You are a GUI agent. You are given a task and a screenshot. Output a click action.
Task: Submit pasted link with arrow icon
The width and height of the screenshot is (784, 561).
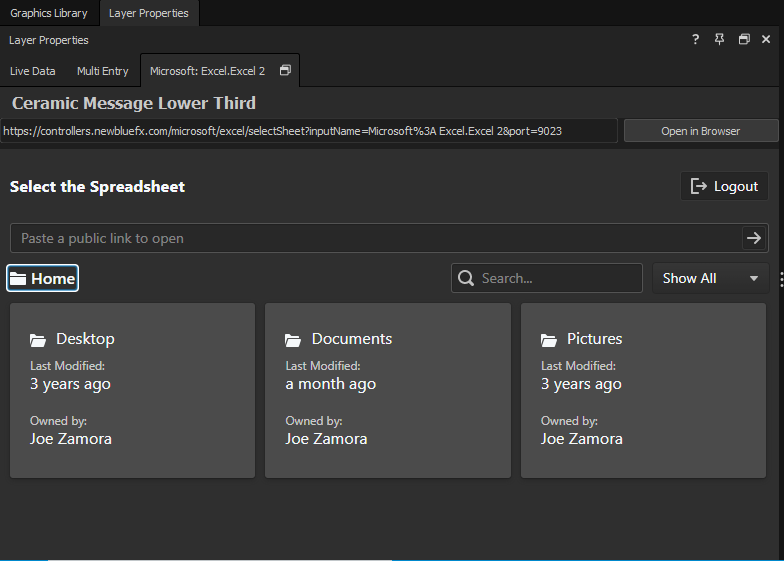click(754, 238)
